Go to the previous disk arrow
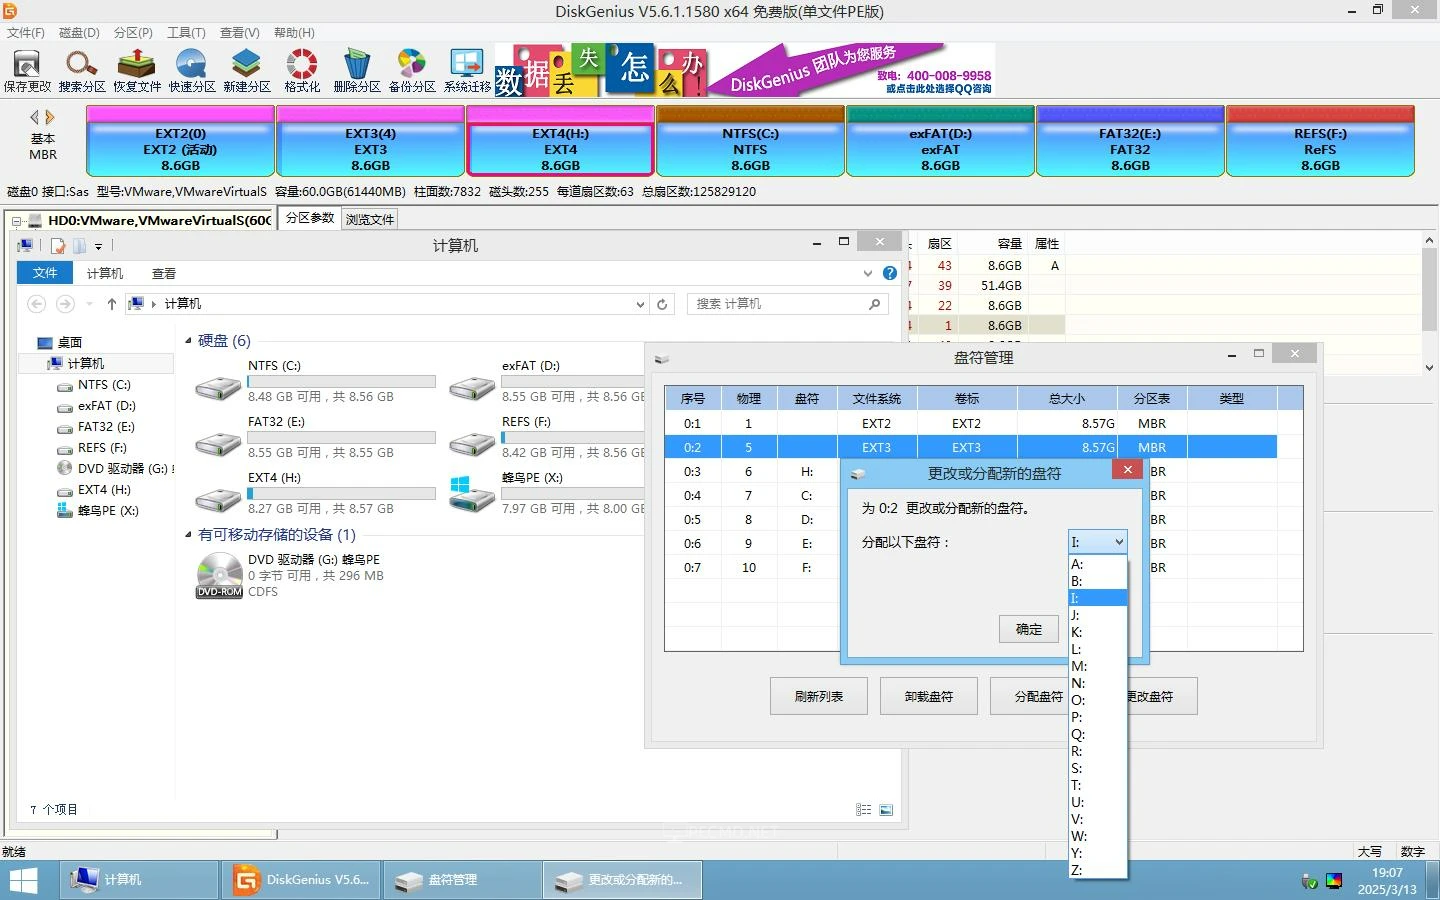The height and width of the screenshot is (900, 1440). pos(35,117)
